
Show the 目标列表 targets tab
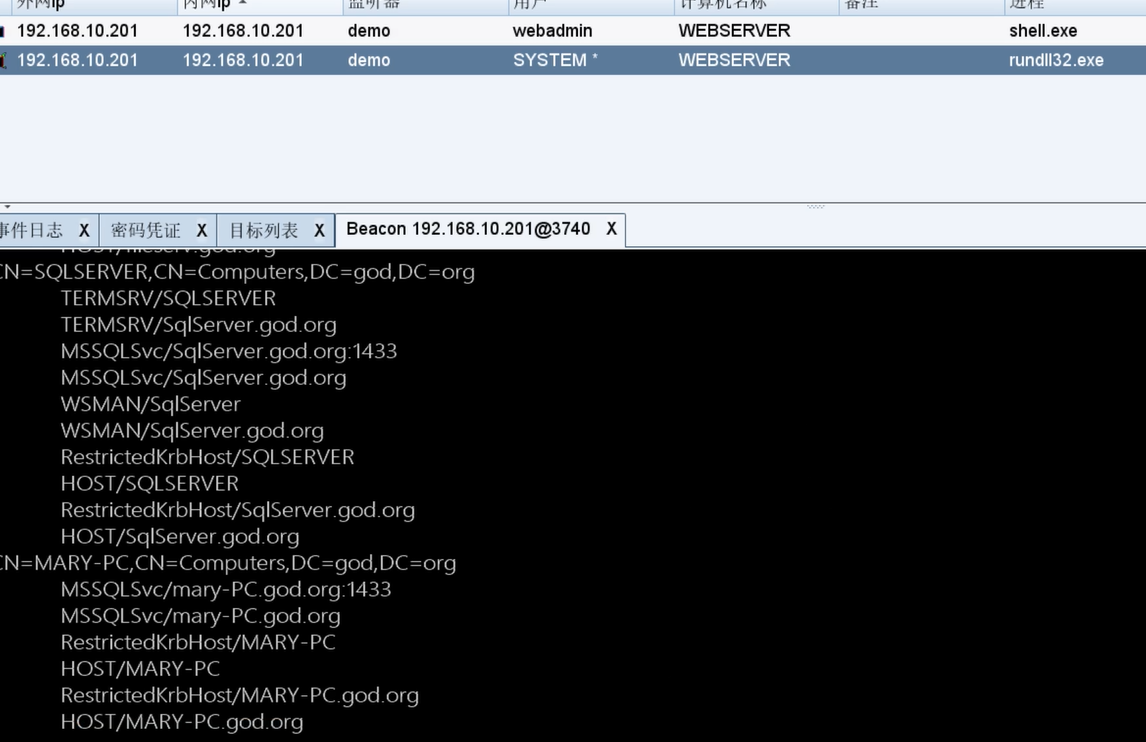[264, 231]
